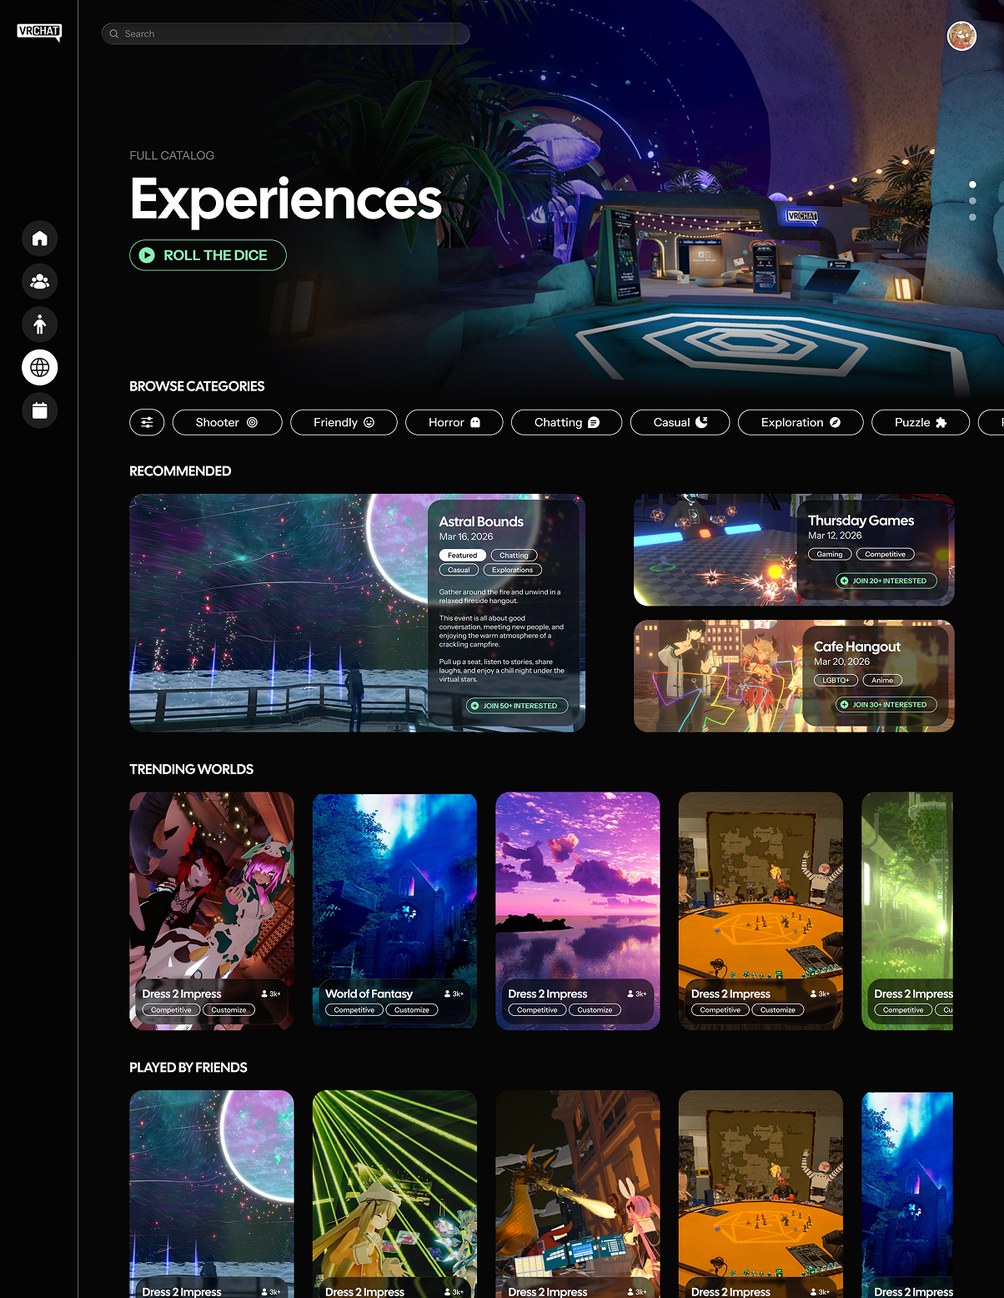The width and height of the screenshot is (1004, 1298).
Task: Select the Friendly category
Action: point(344,422)
